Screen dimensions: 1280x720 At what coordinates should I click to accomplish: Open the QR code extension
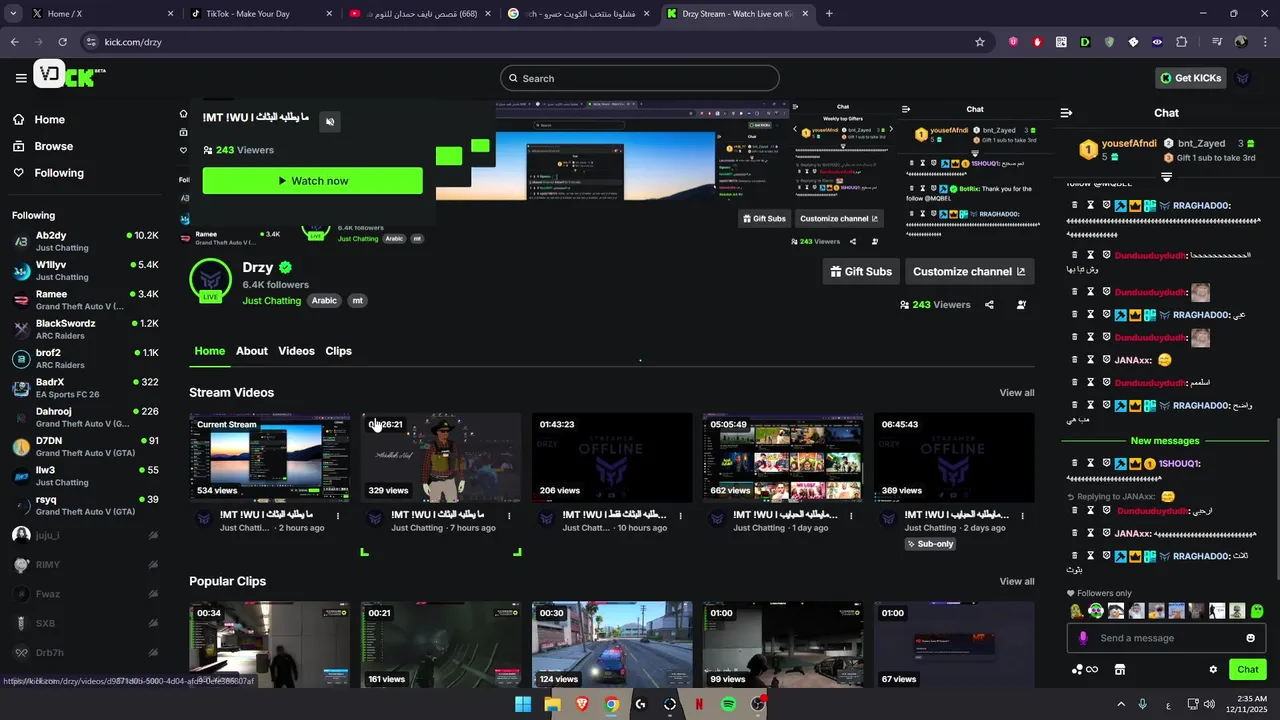[1061, 42]
